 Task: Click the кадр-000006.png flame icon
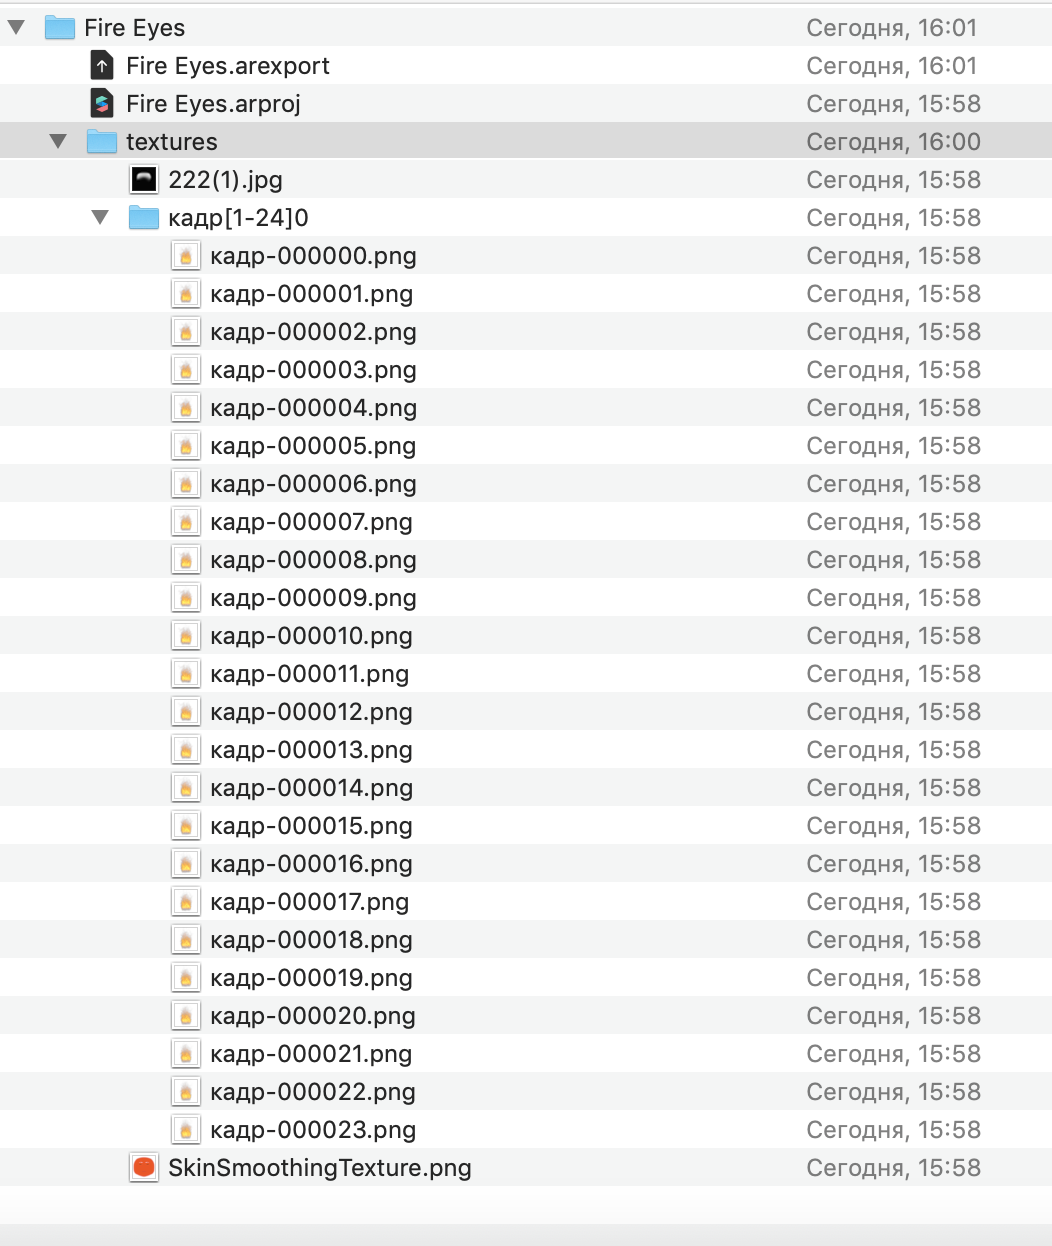pos(186,484)
